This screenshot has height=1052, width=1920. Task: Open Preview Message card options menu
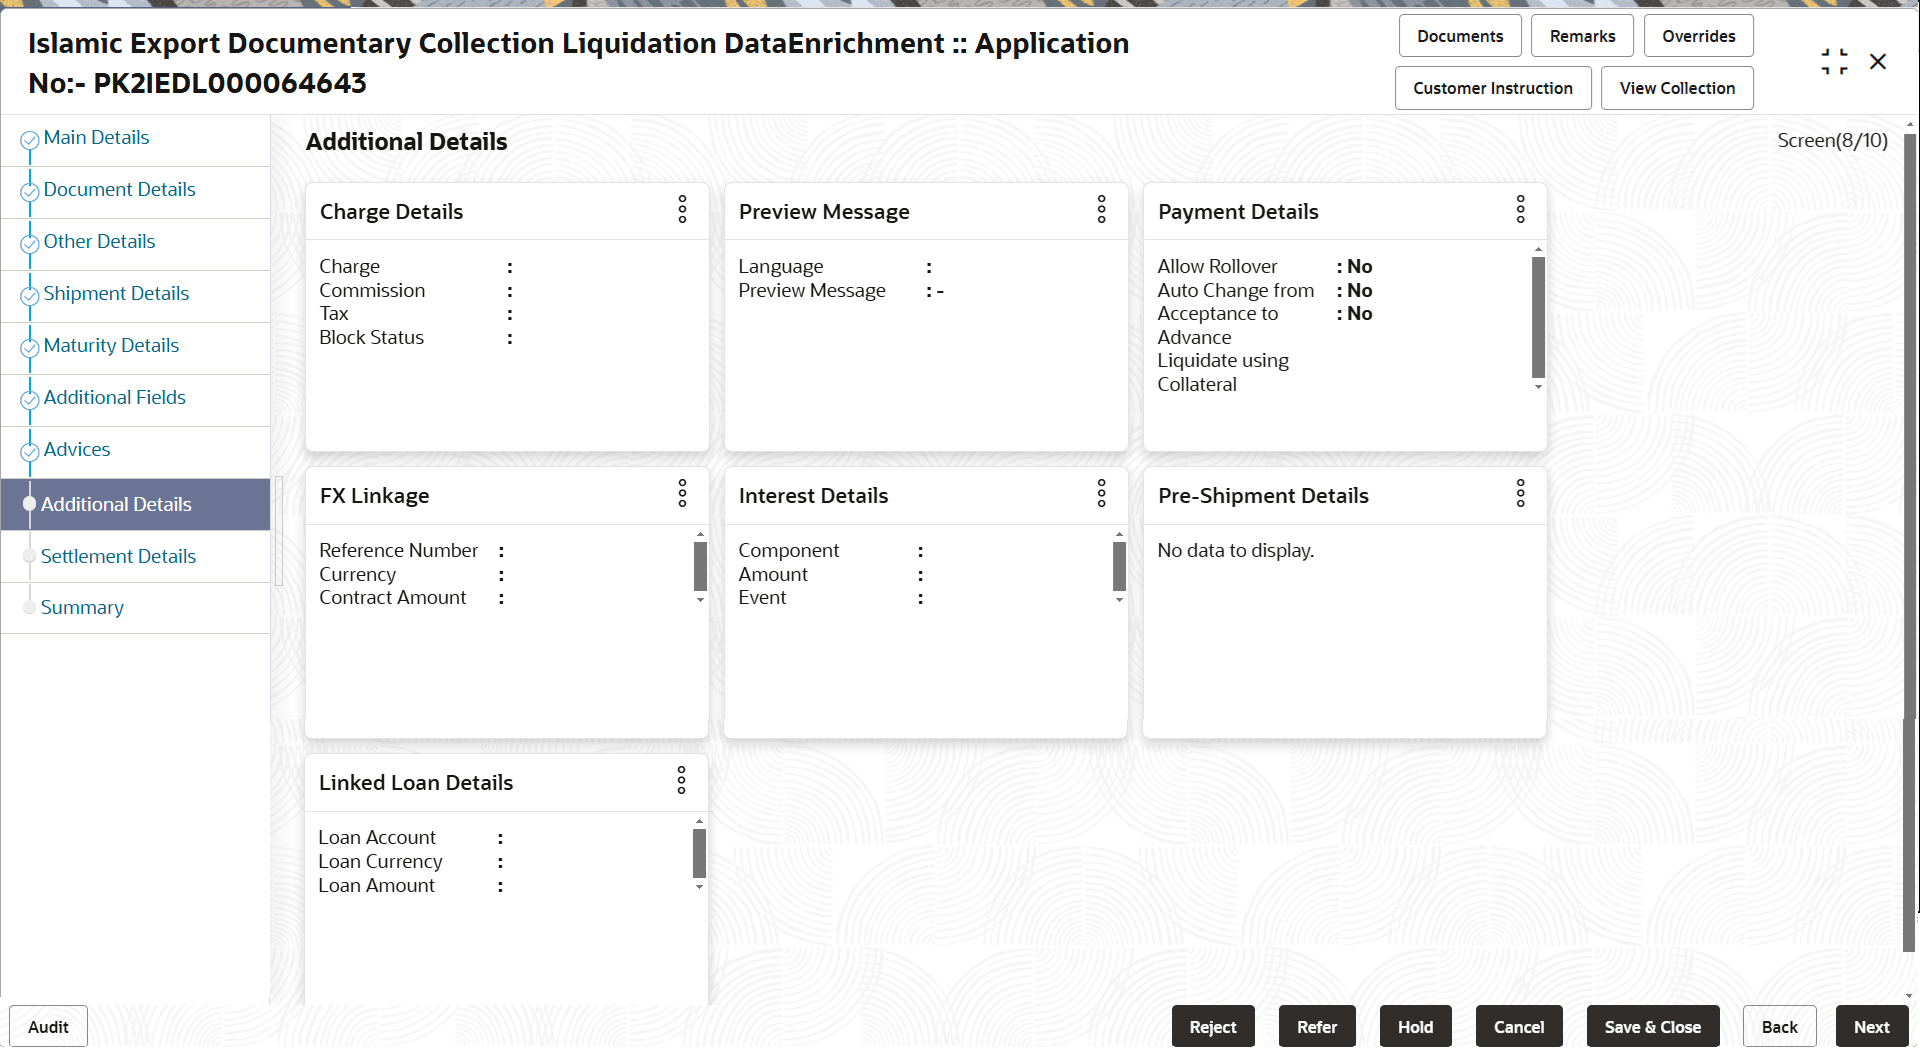[x=1101, y=210]
